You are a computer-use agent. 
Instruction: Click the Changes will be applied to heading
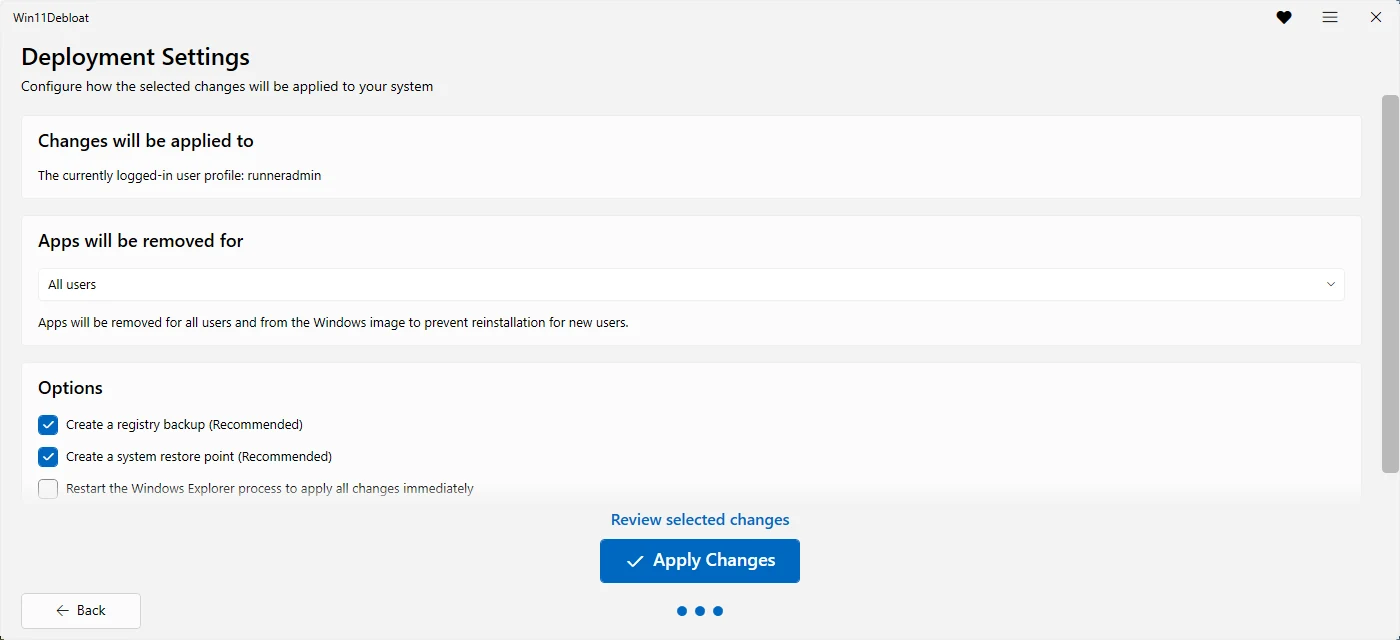(146, 141)
